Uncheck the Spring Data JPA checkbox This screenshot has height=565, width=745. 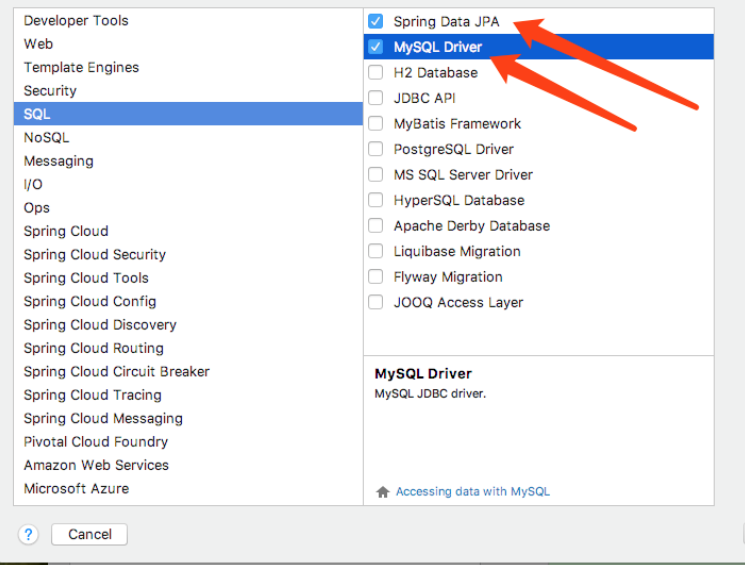pos(375,21)
